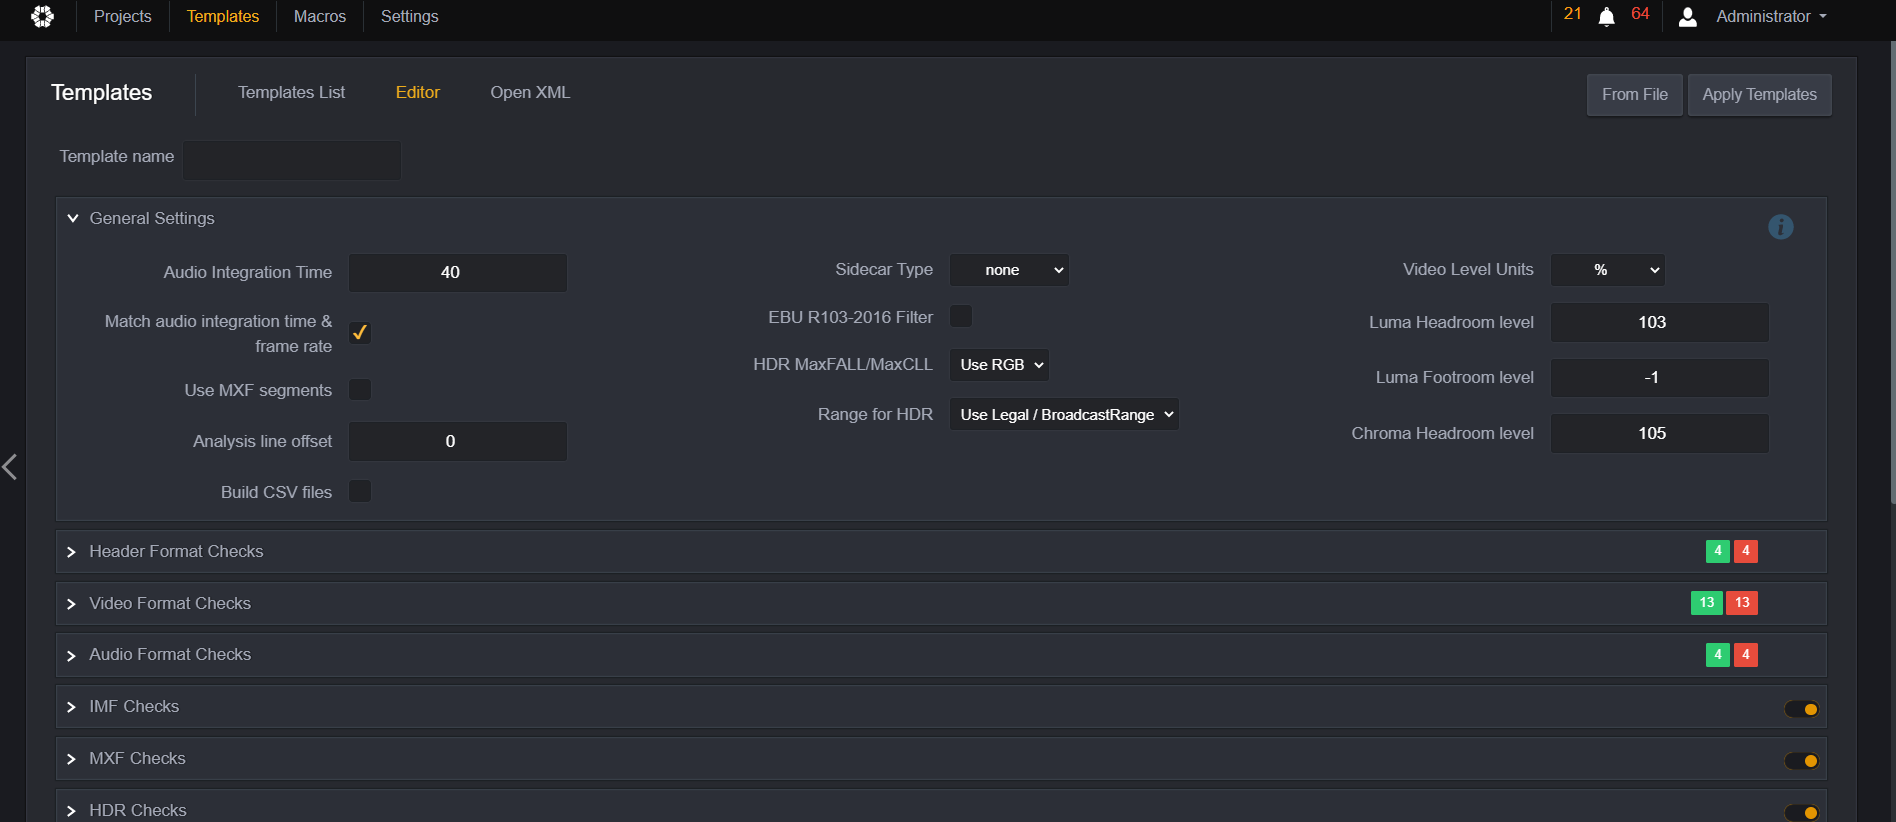The image size is (1896, 822).
Task: Open Macros in top navigation
Action: (x=320, y=17)
